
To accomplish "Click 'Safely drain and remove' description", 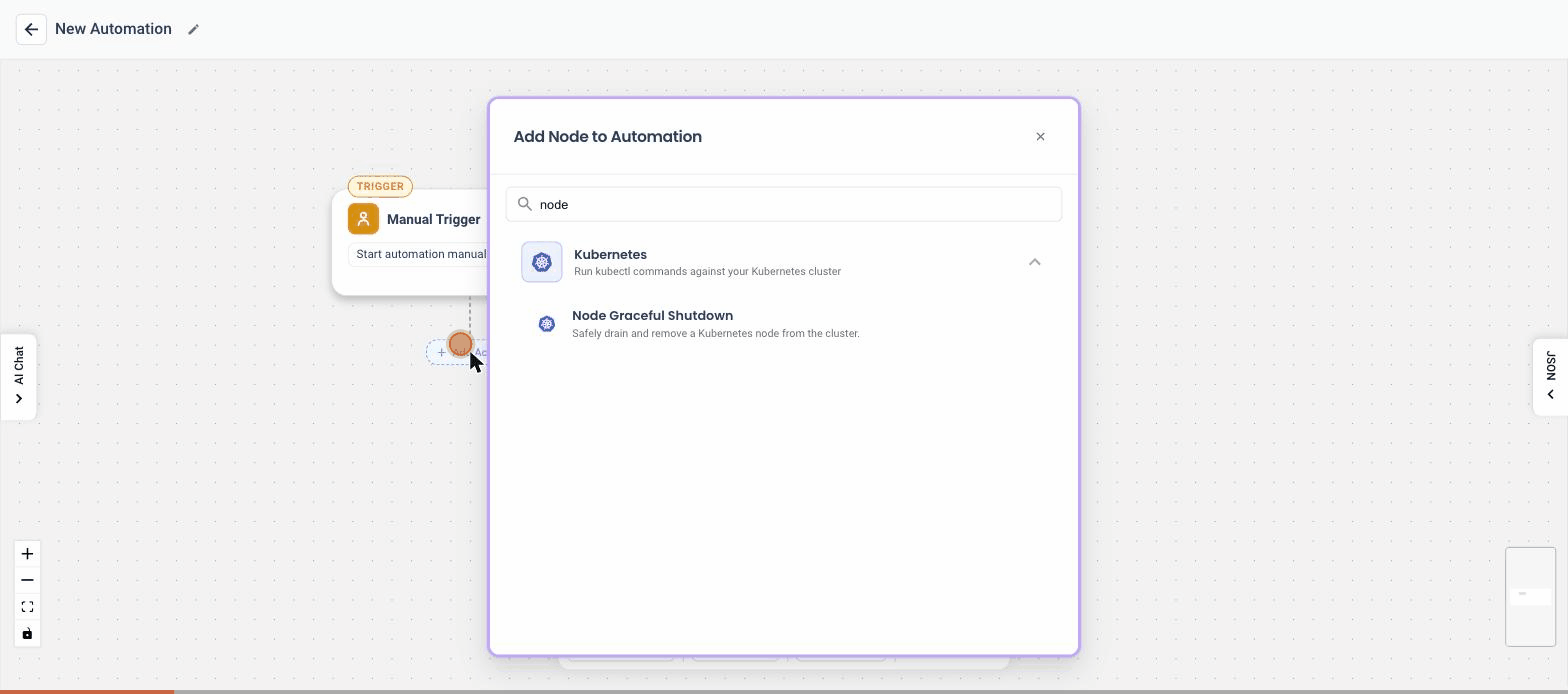I will 716,333.
